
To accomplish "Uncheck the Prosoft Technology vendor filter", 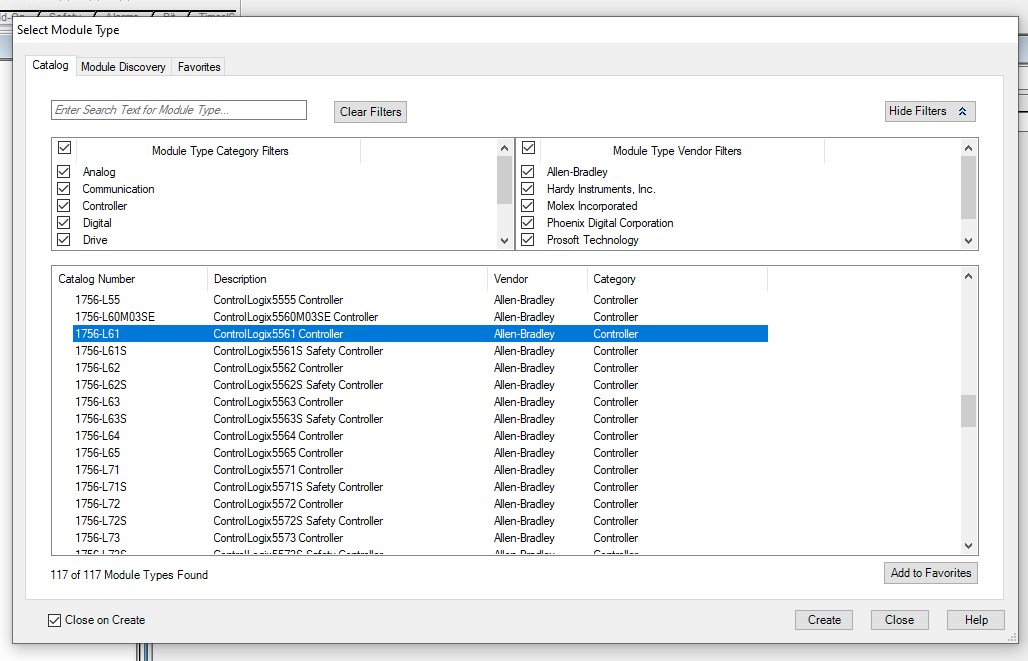I will click(528, 240).
